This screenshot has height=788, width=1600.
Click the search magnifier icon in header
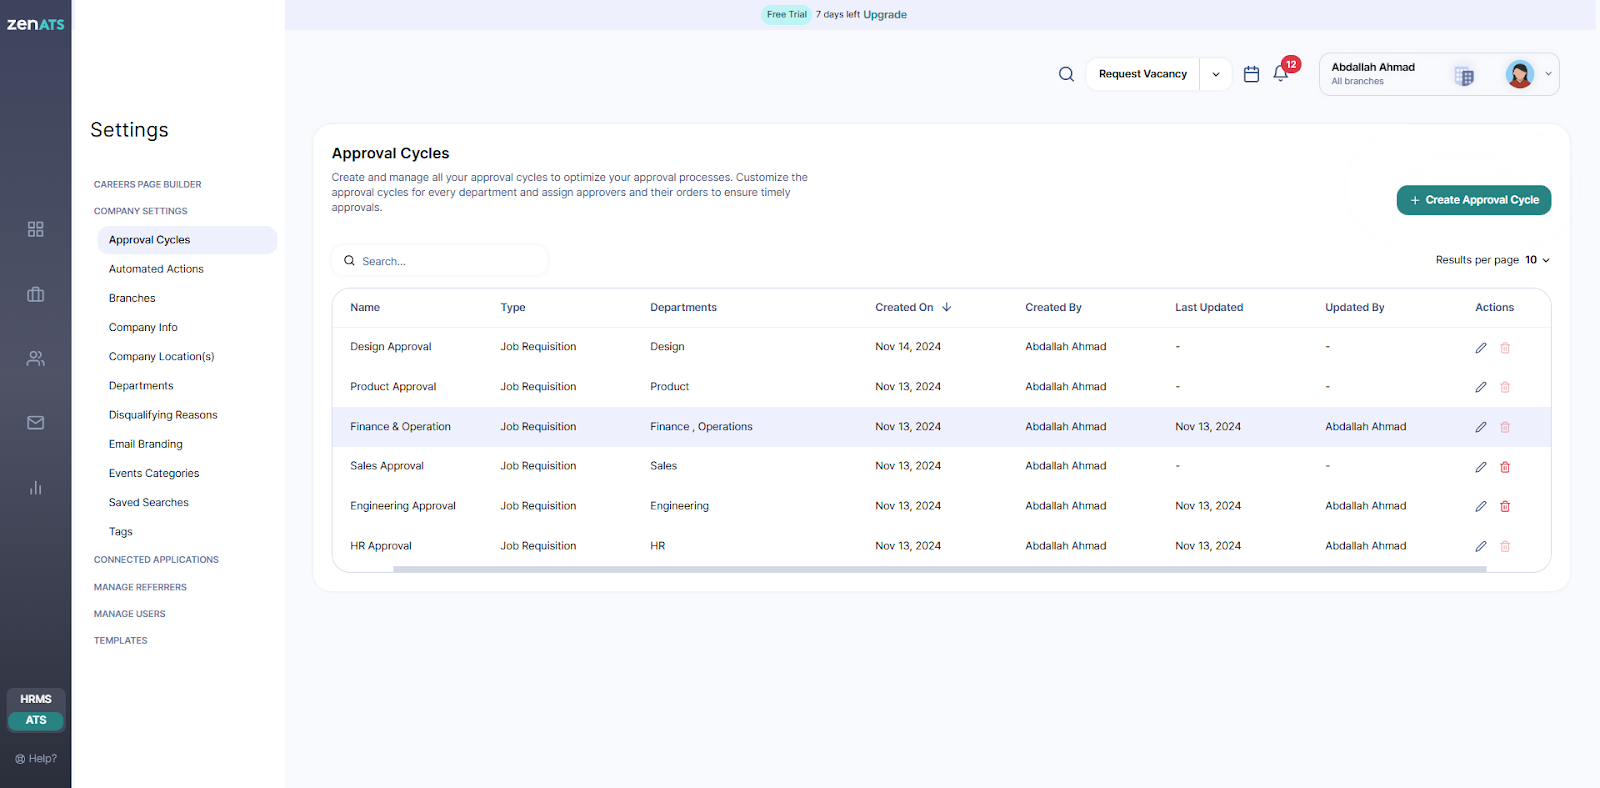[x=1066, y=74]
